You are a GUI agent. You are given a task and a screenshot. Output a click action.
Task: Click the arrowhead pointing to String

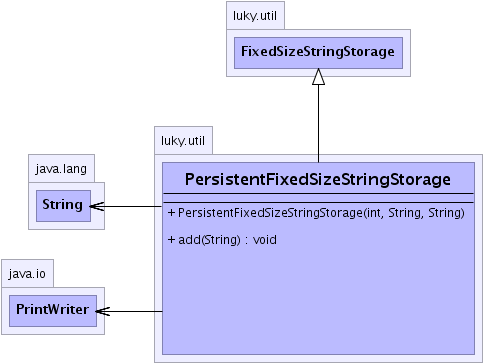[x=97, y=206]
